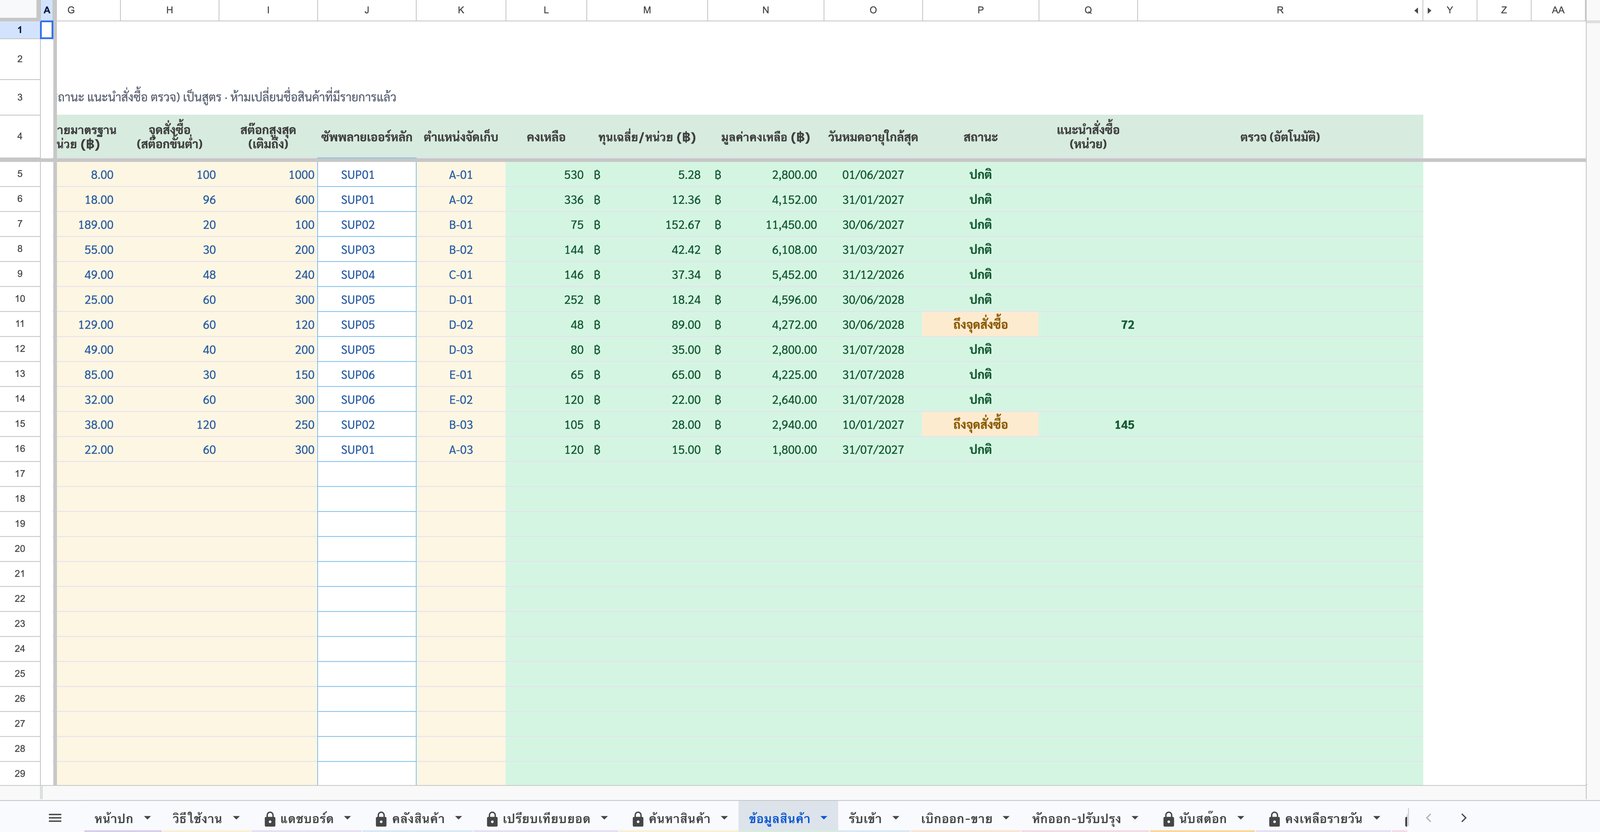Open dropdown arrow of คลังสินค้า sheet tab

[459, 818]
